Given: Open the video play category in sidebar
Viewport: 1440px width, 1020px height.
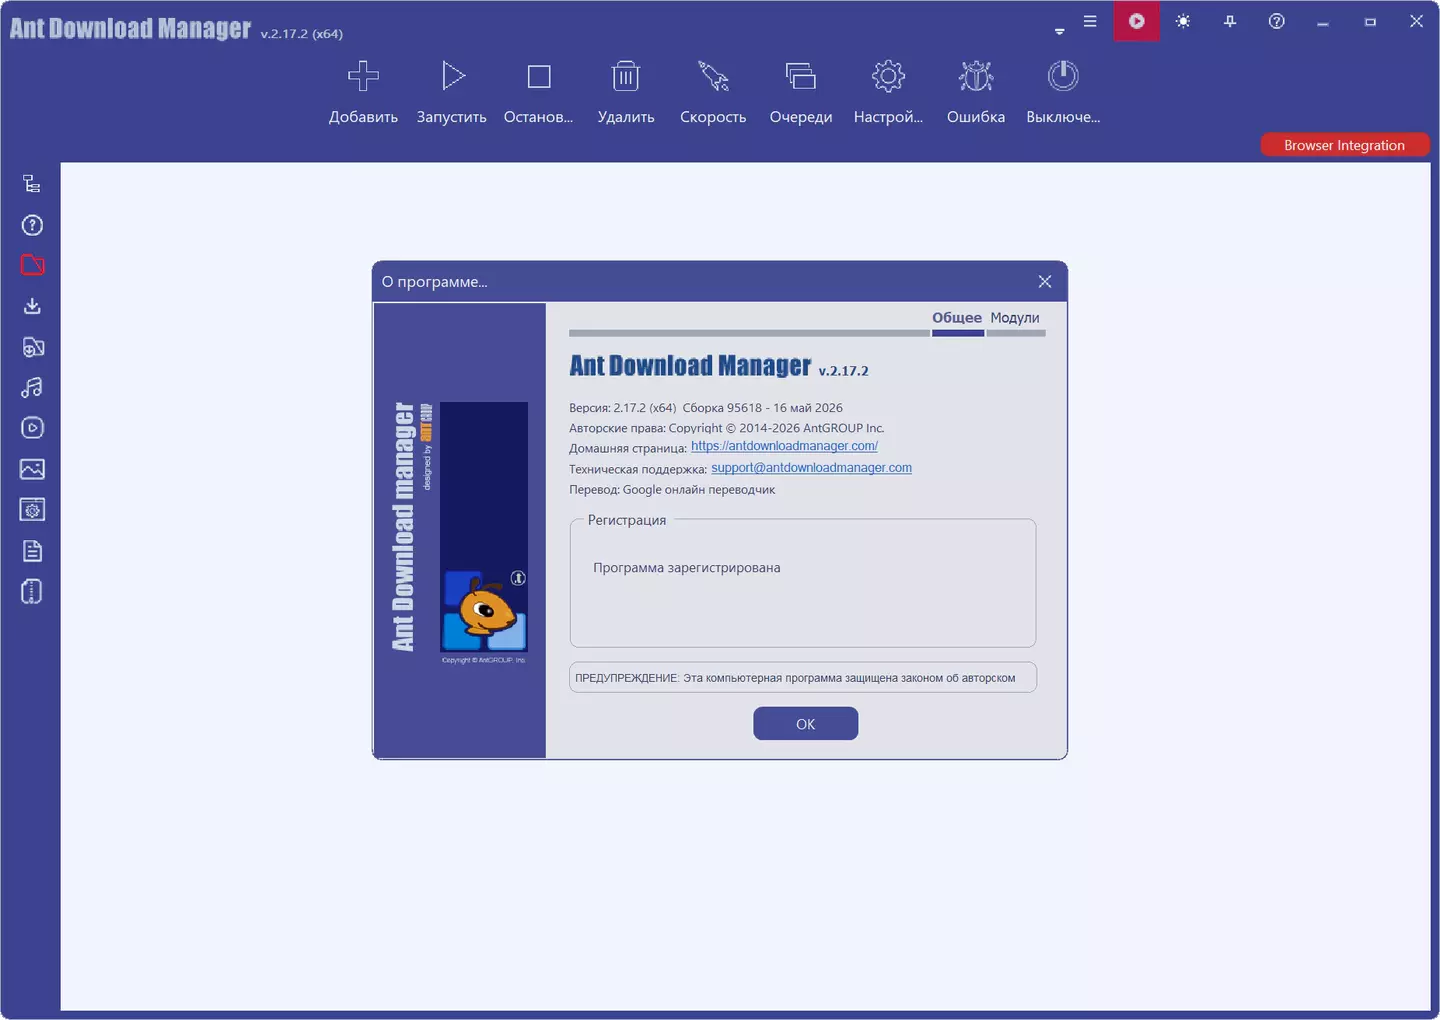Looking at the screenshot, I should [32, 428].
